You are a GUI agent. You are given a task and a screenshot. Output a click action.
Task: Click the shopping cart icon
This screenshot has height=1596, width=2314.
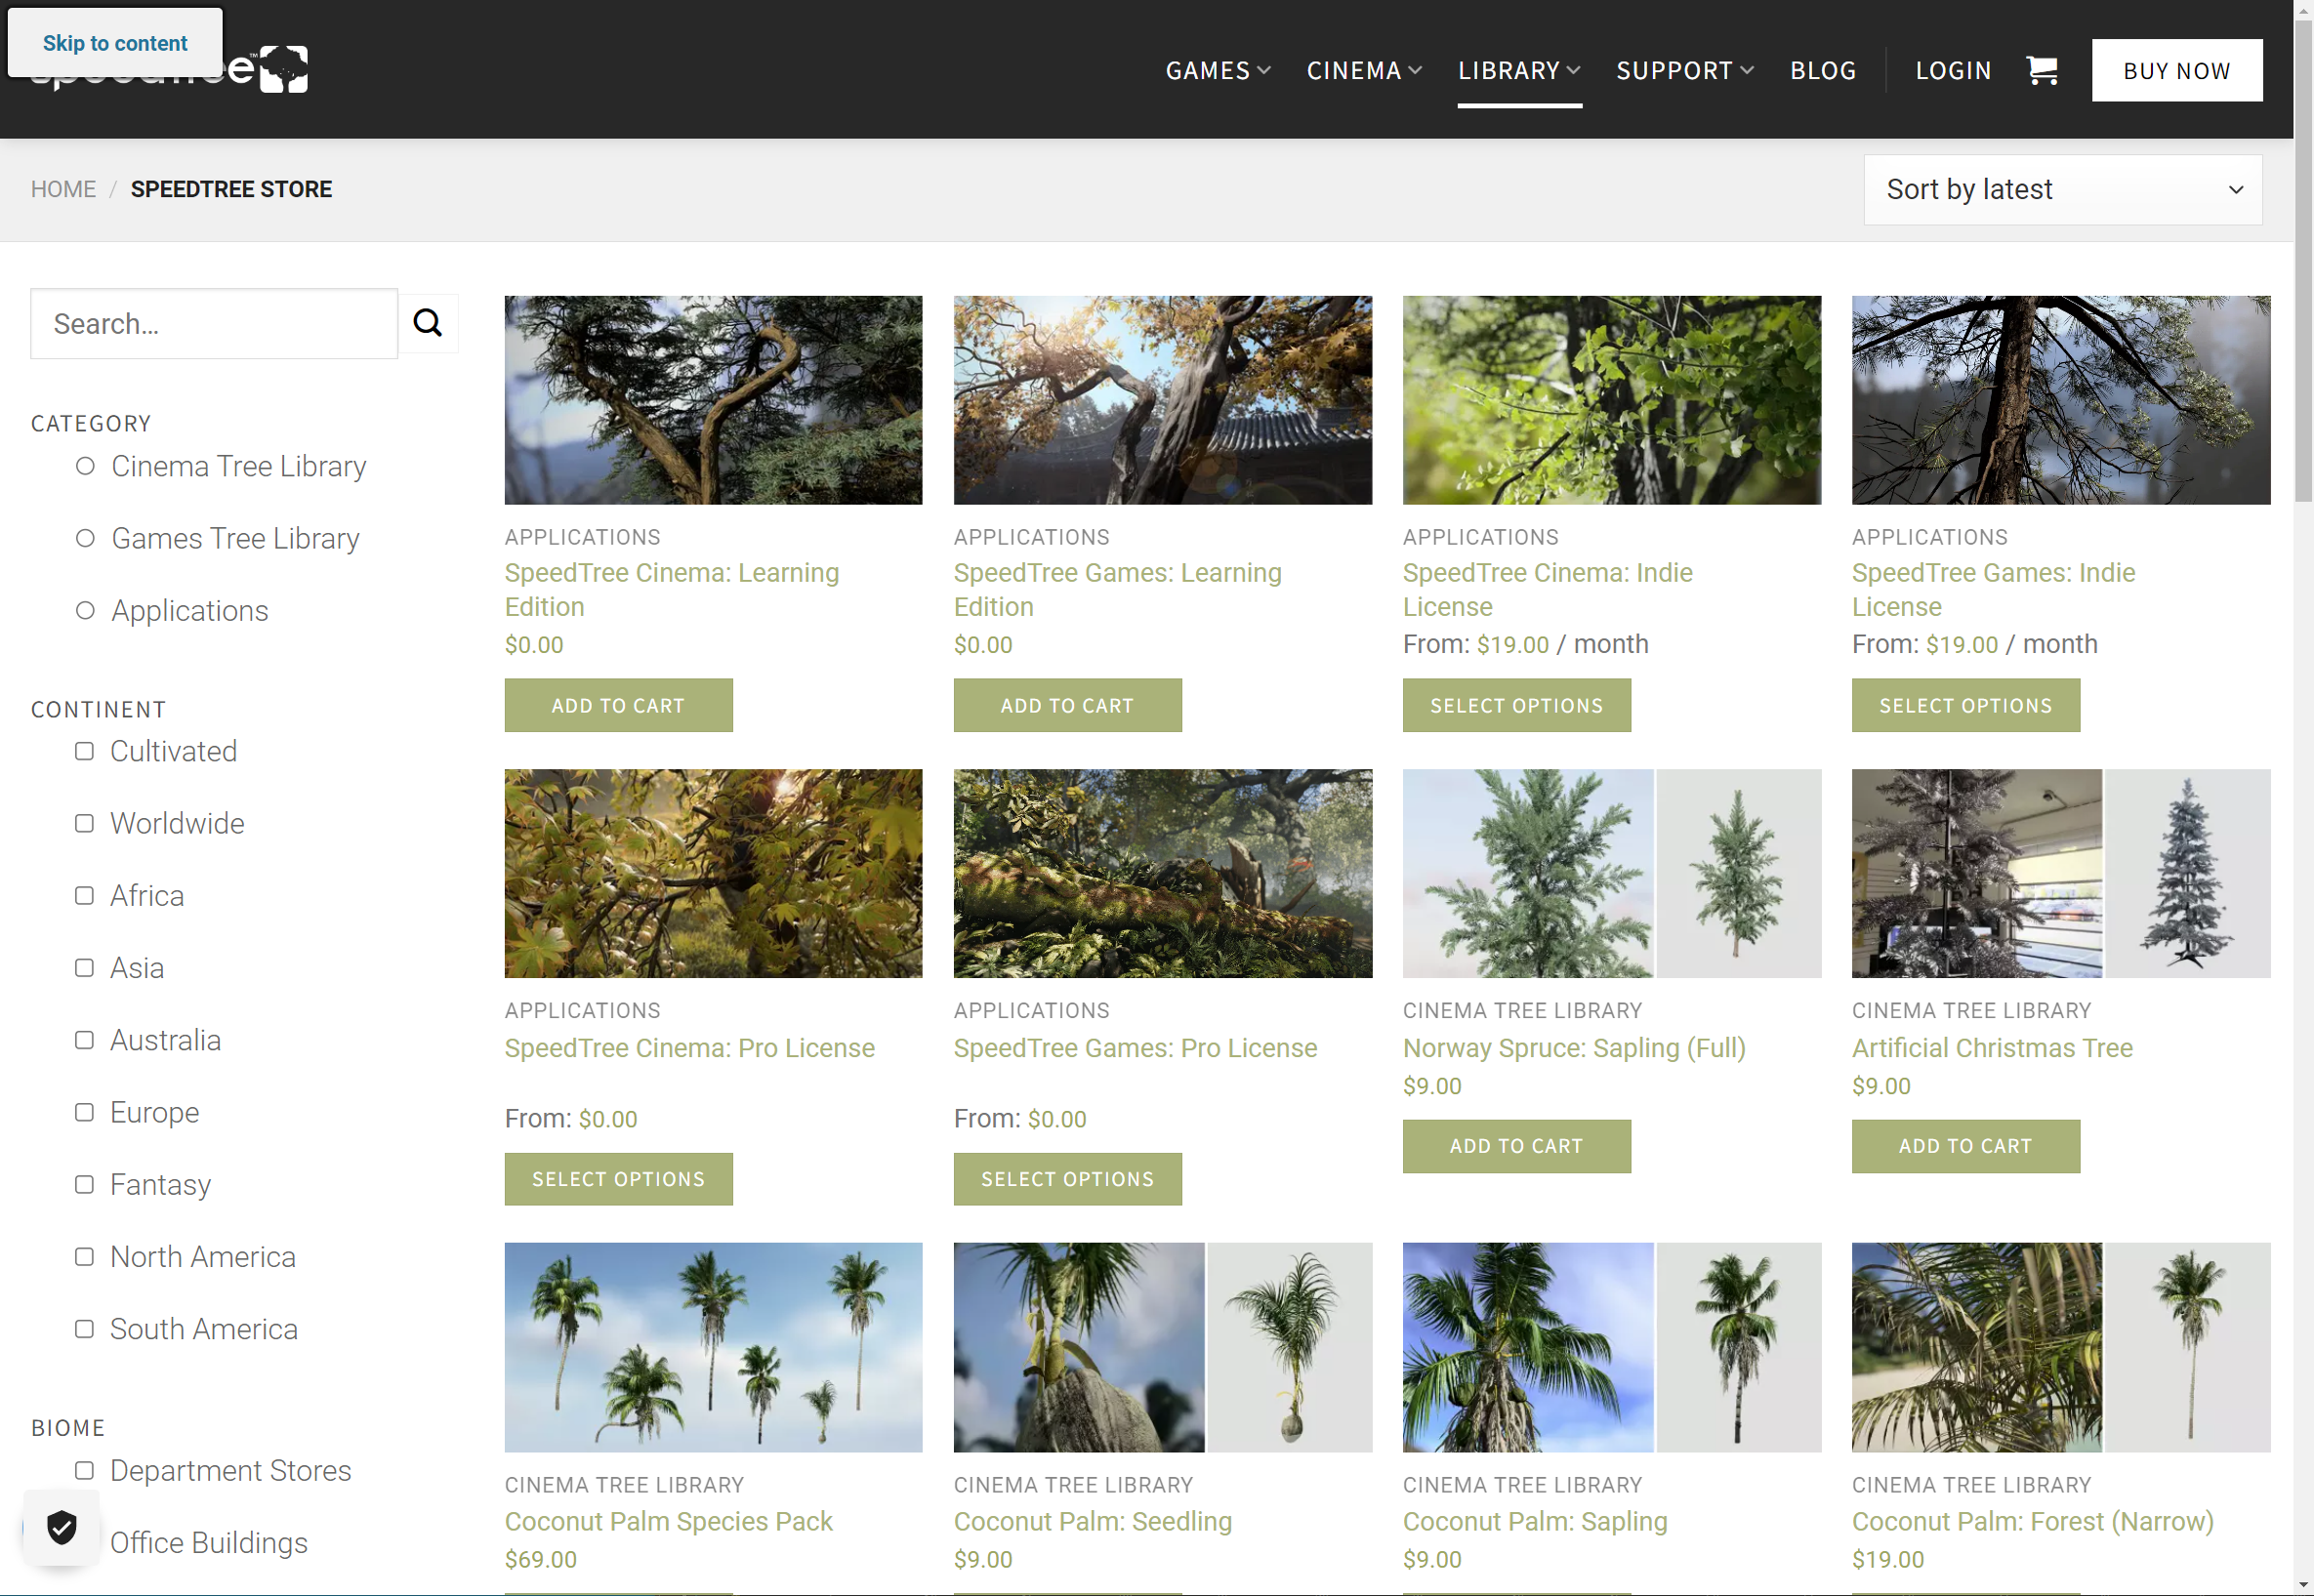coord(2041,70)
